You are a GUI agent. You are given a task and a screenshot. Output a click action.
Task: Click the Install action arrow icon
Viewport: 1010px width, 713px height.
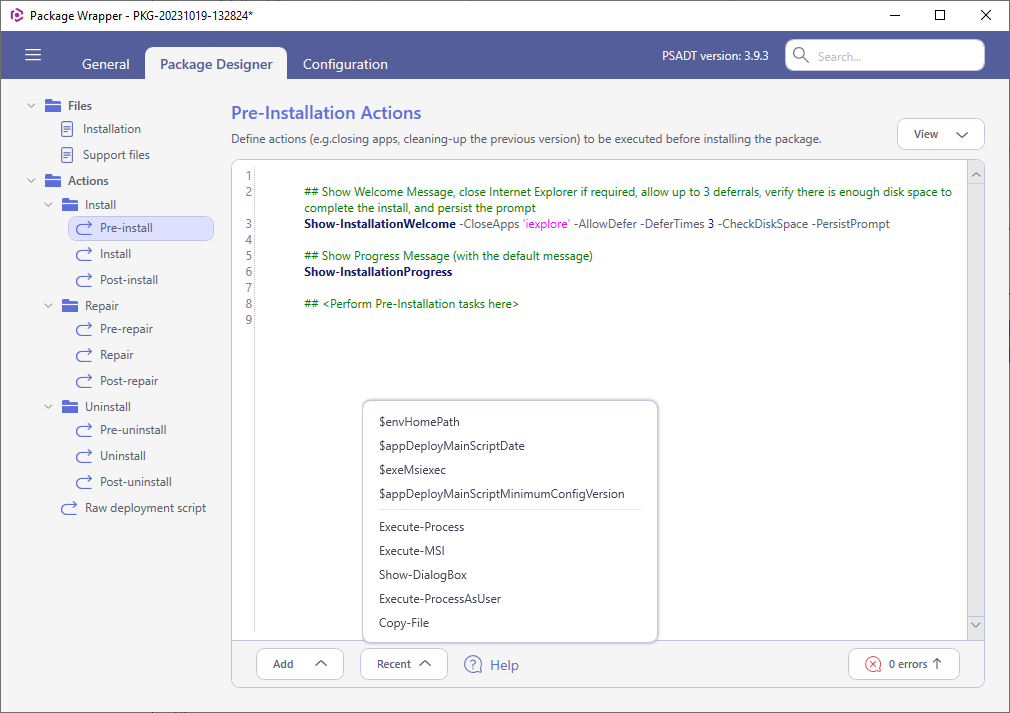coord(84,254)
